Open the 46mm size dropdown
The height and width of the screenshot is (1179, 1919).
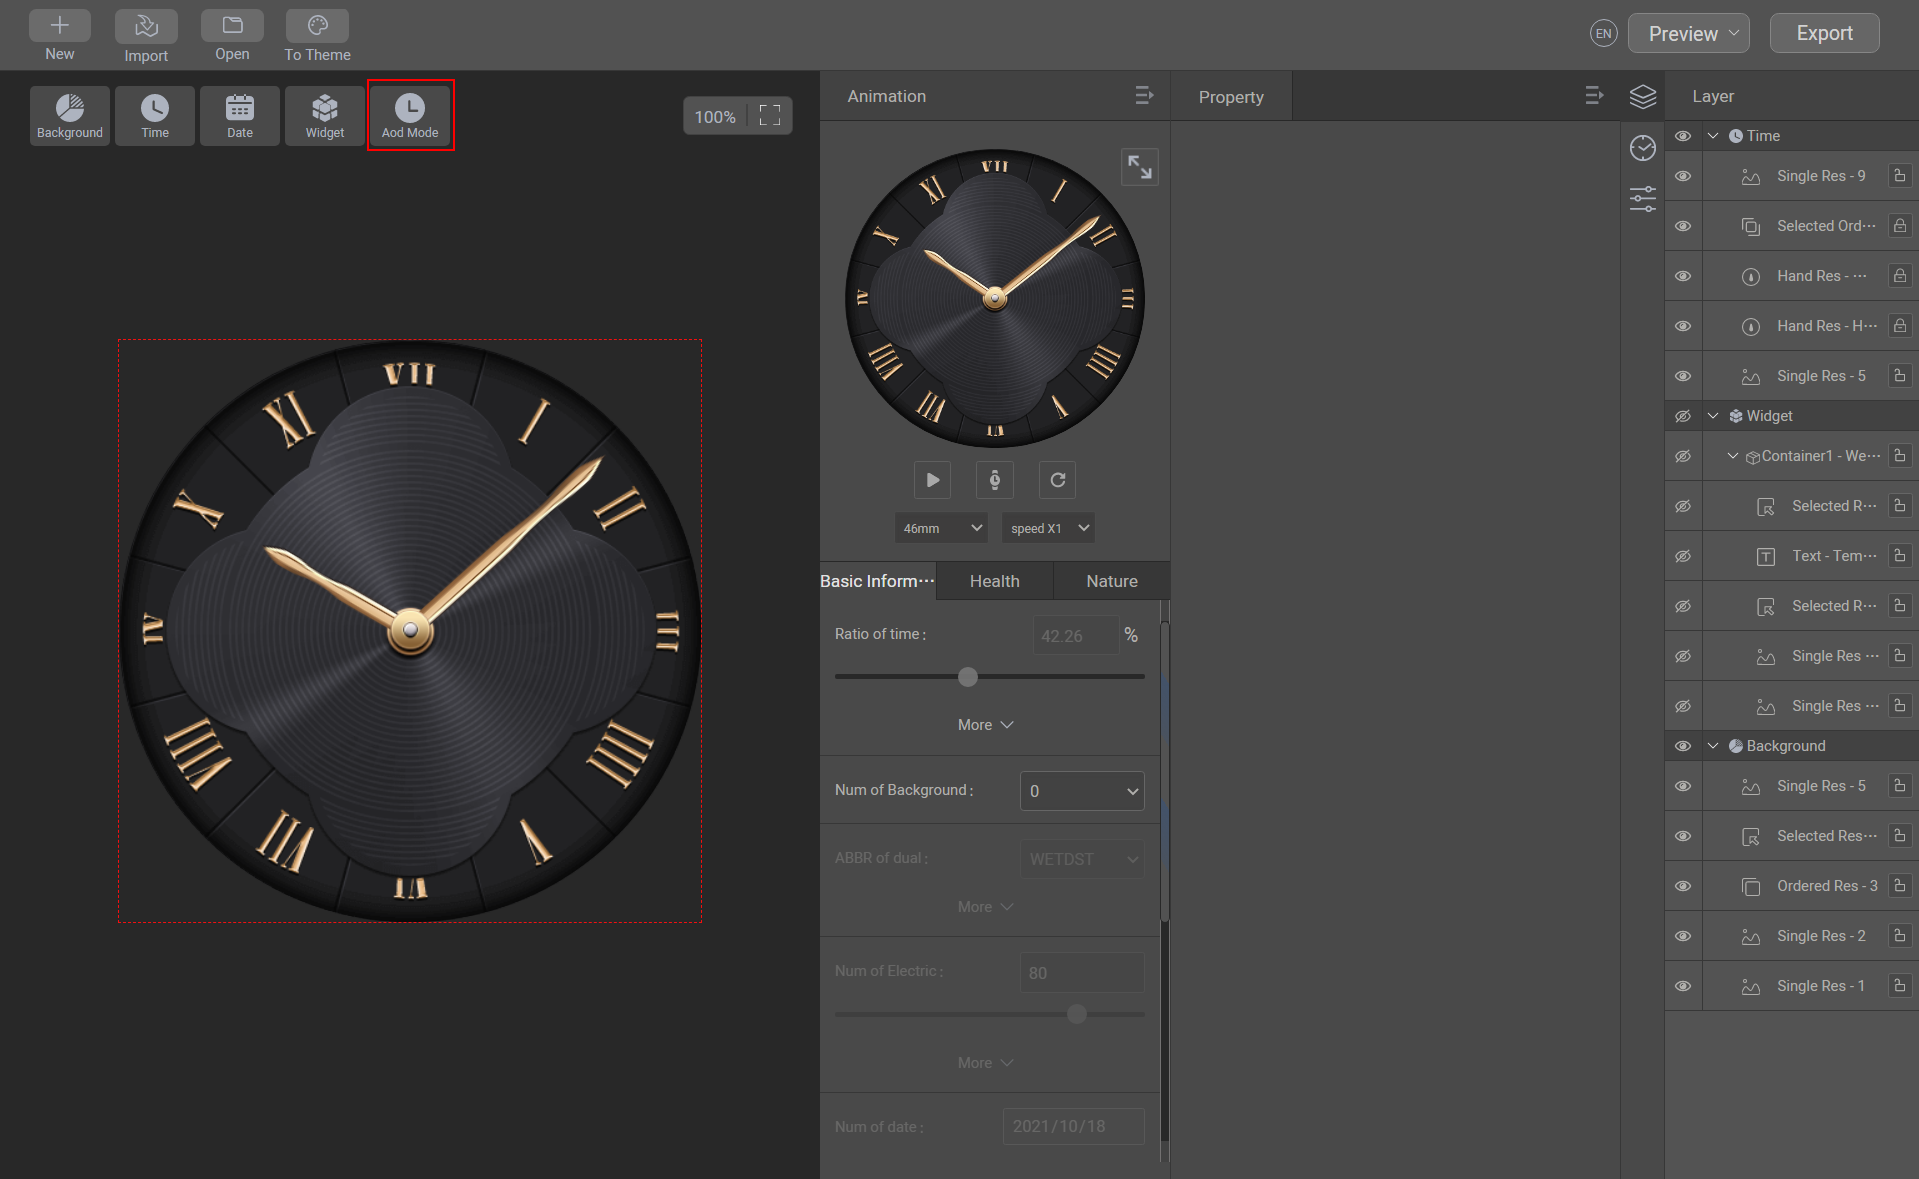click(941, 528)
